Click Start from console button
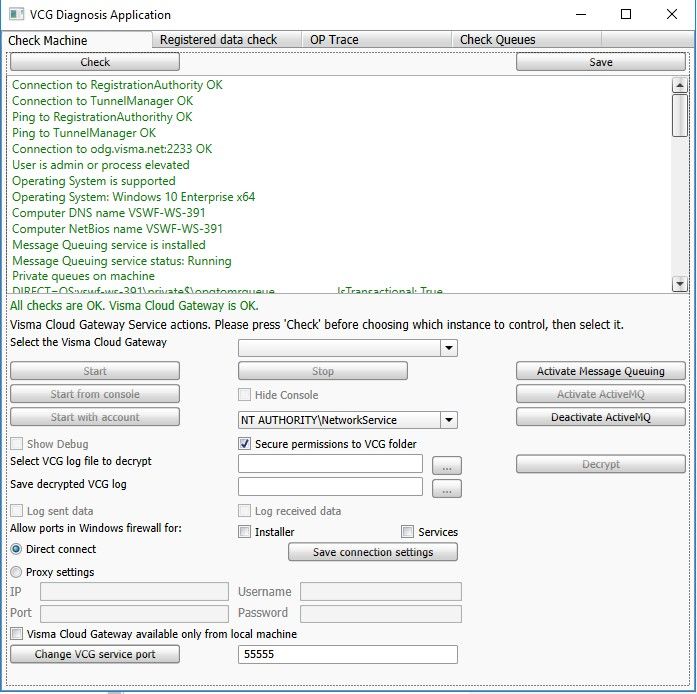Viewport: 697px width, 694px height. pos(95,394)
